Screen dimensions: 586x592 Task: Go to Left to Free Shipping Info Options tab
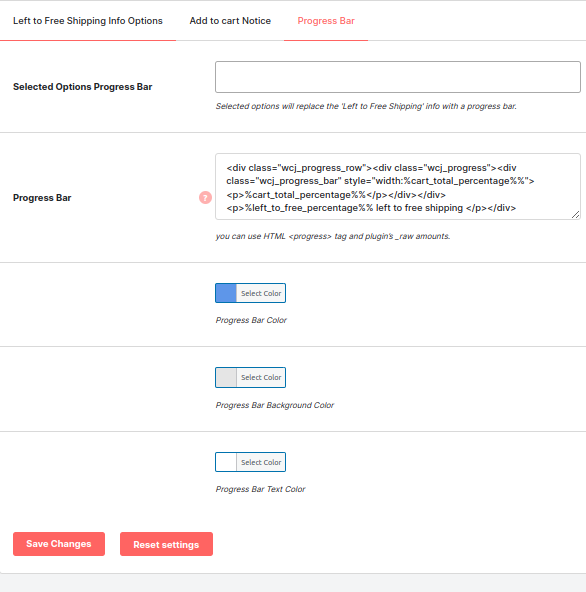click(88, 21)
